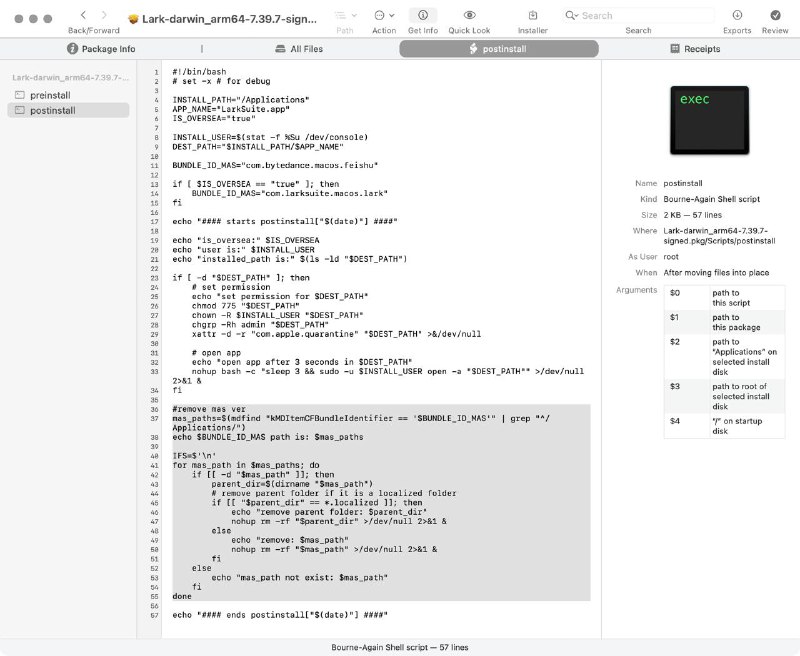800x656 pixels.
Task: Select the postinstall tab
Action: (x=498, y=49)
